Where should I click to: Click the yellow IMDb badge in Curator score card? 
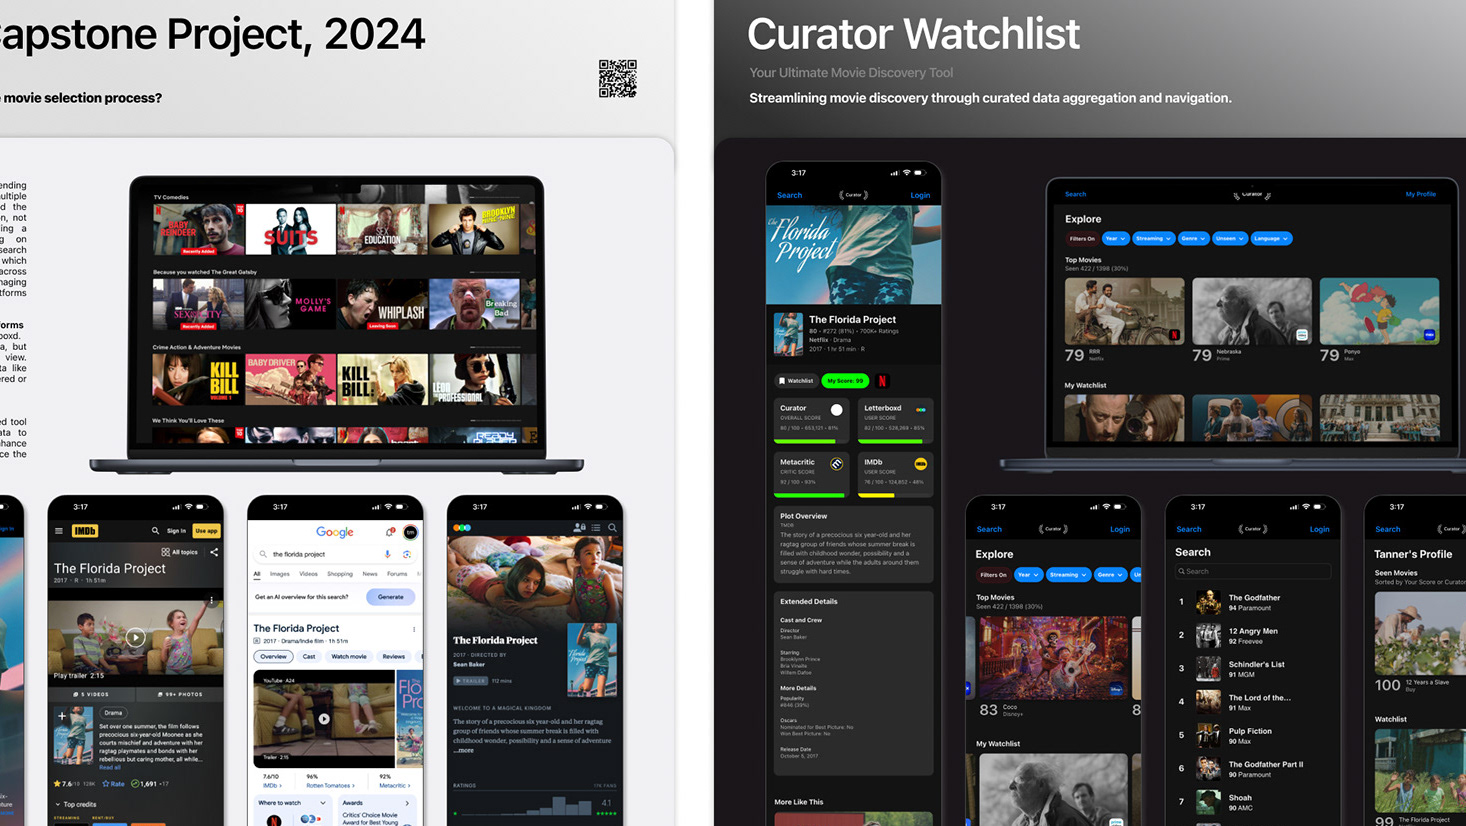[x=920, y=464]
